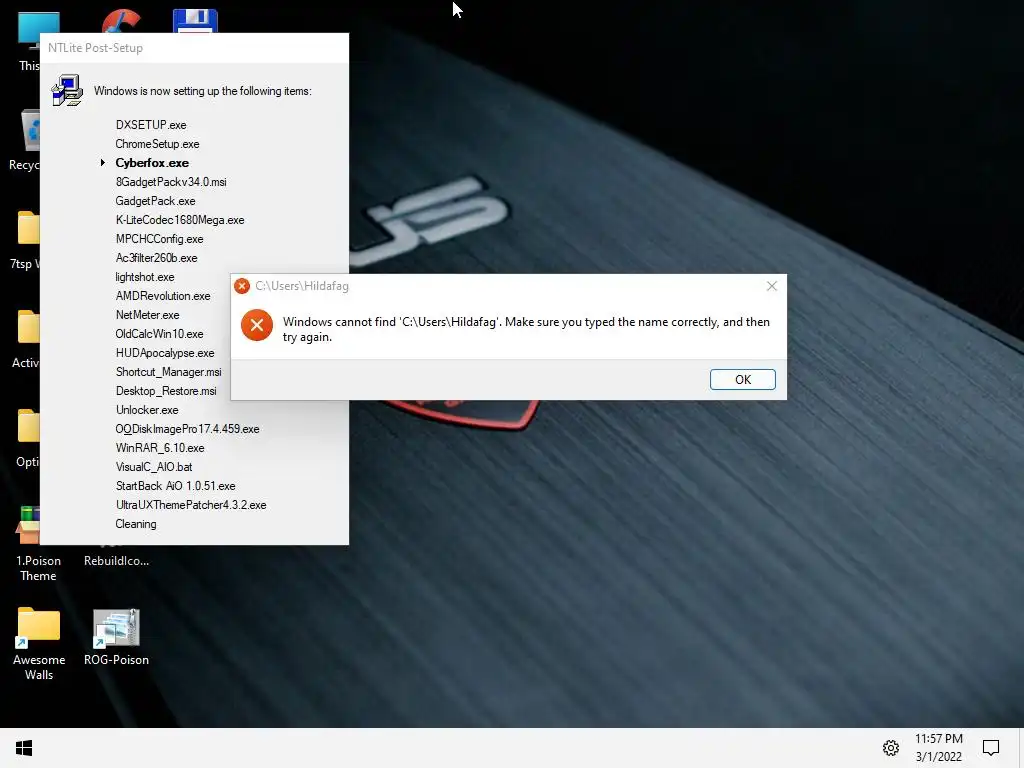The image size is (1024, 768).
Task: Select WinRAR_6.10.exe entry
Action: (x=160, y=448)
